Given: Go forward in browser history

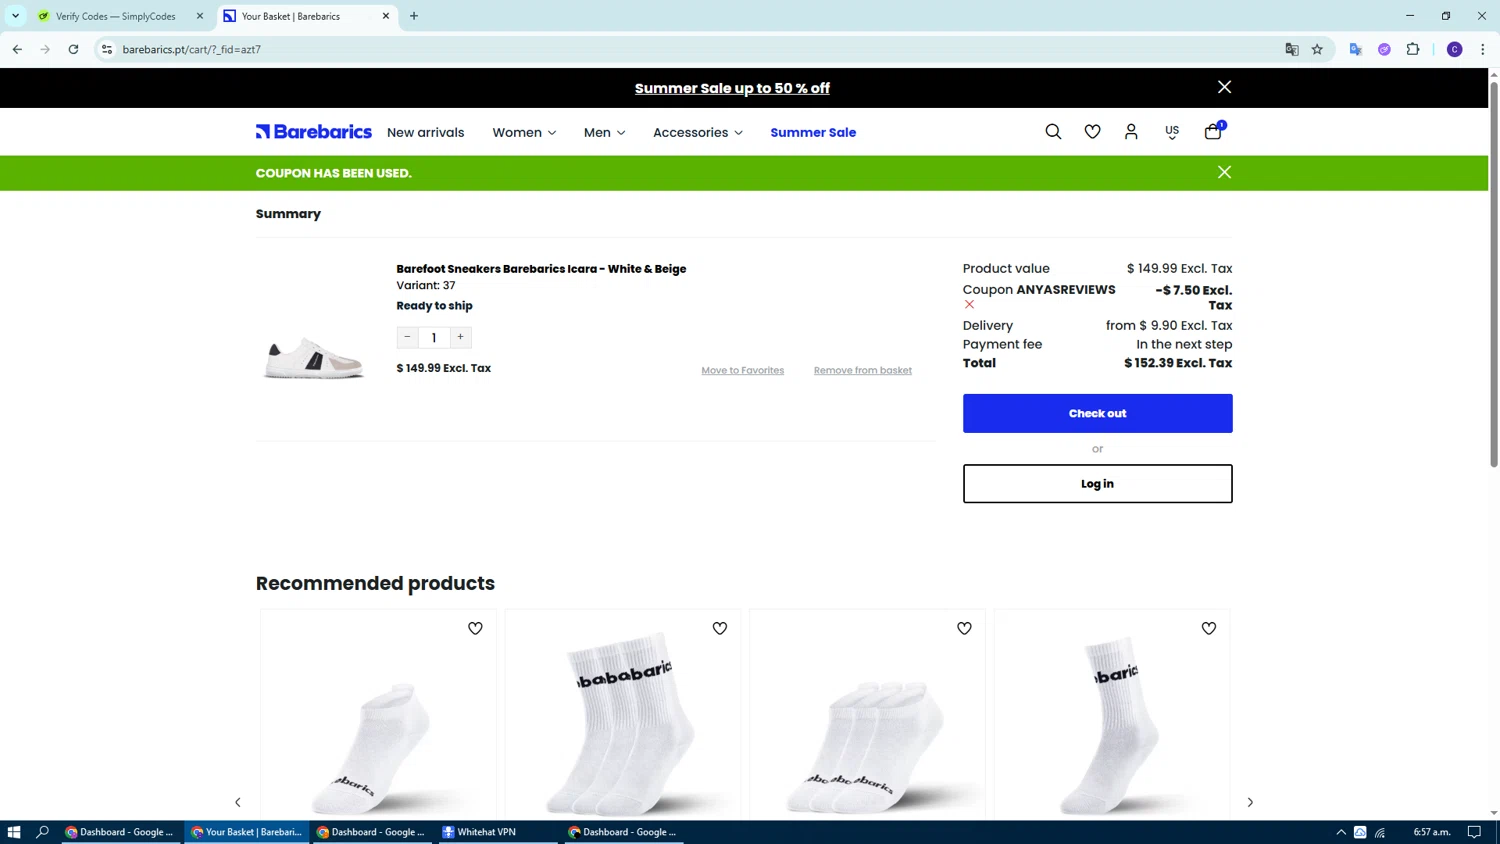Looking at the screenshot, I should 45,49.
